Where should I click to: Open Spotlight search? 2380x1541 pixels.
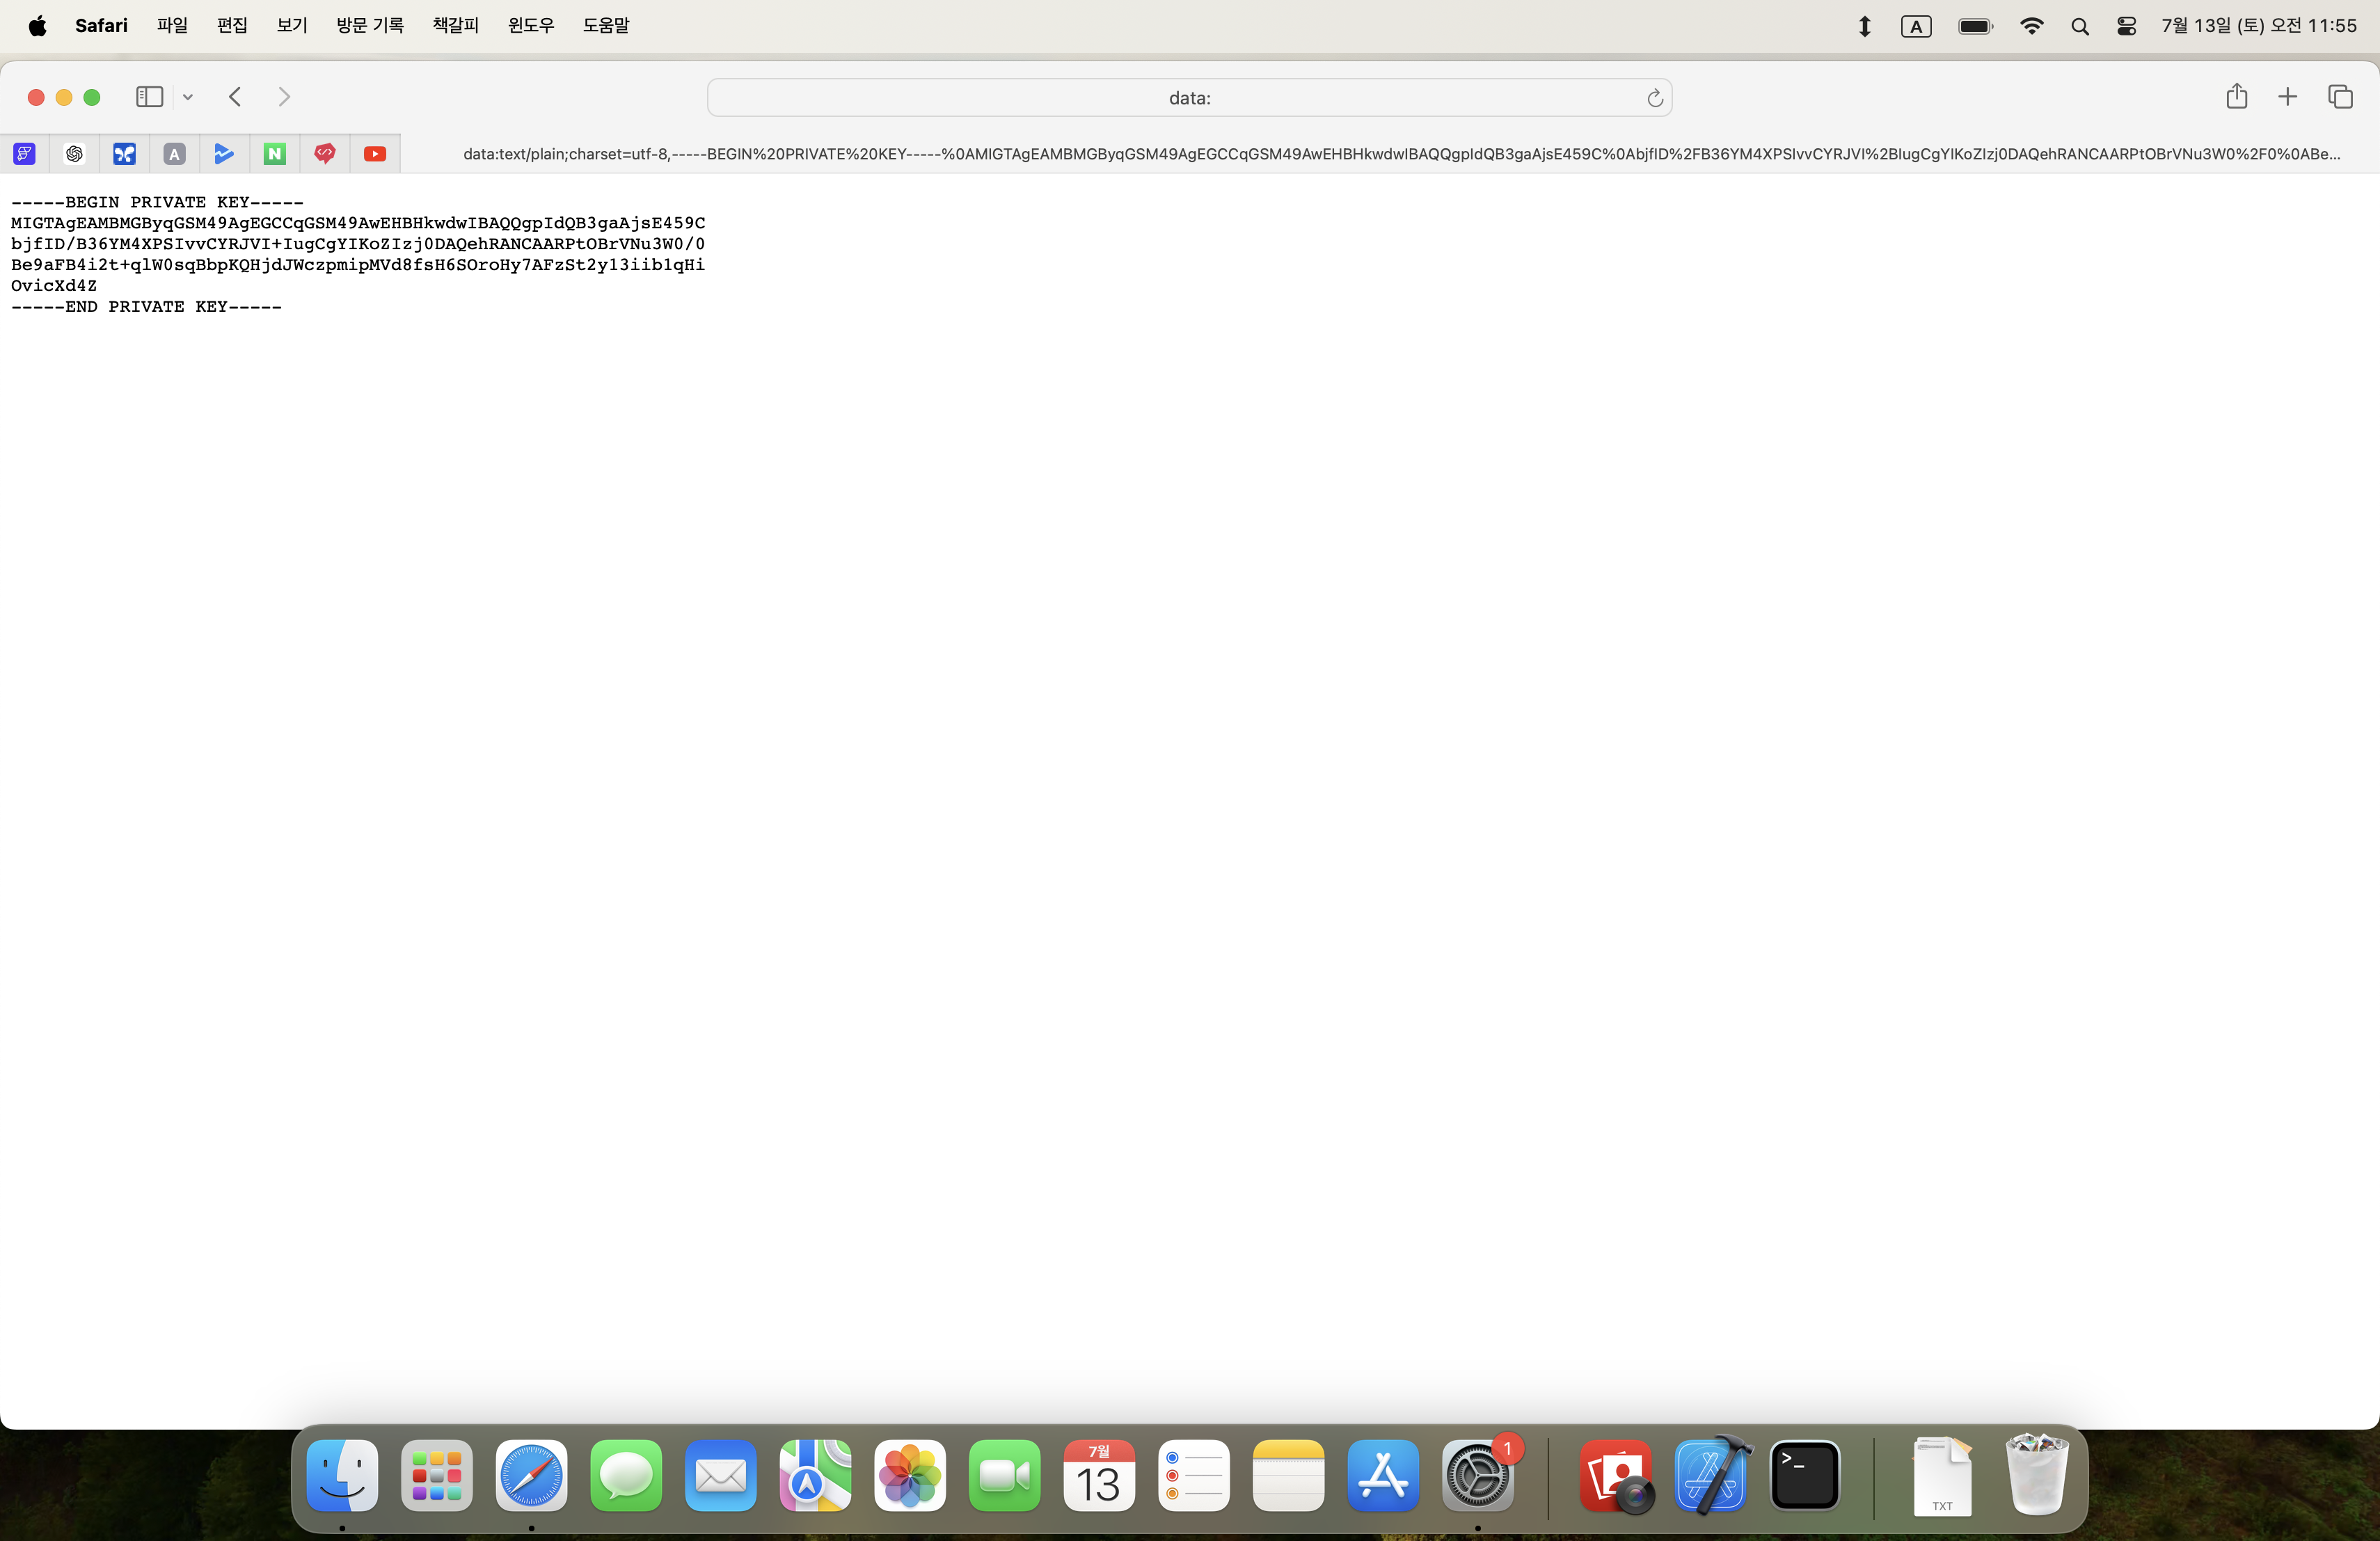[x=2079, y=26]
